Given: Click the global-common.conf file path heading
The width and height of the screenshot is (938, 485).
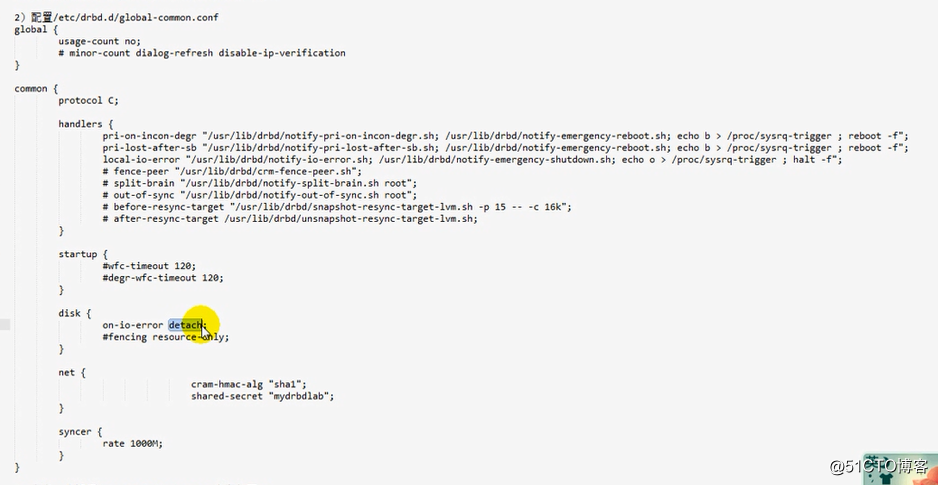Looking at the screenshot, I should click(x=117, y=17).
